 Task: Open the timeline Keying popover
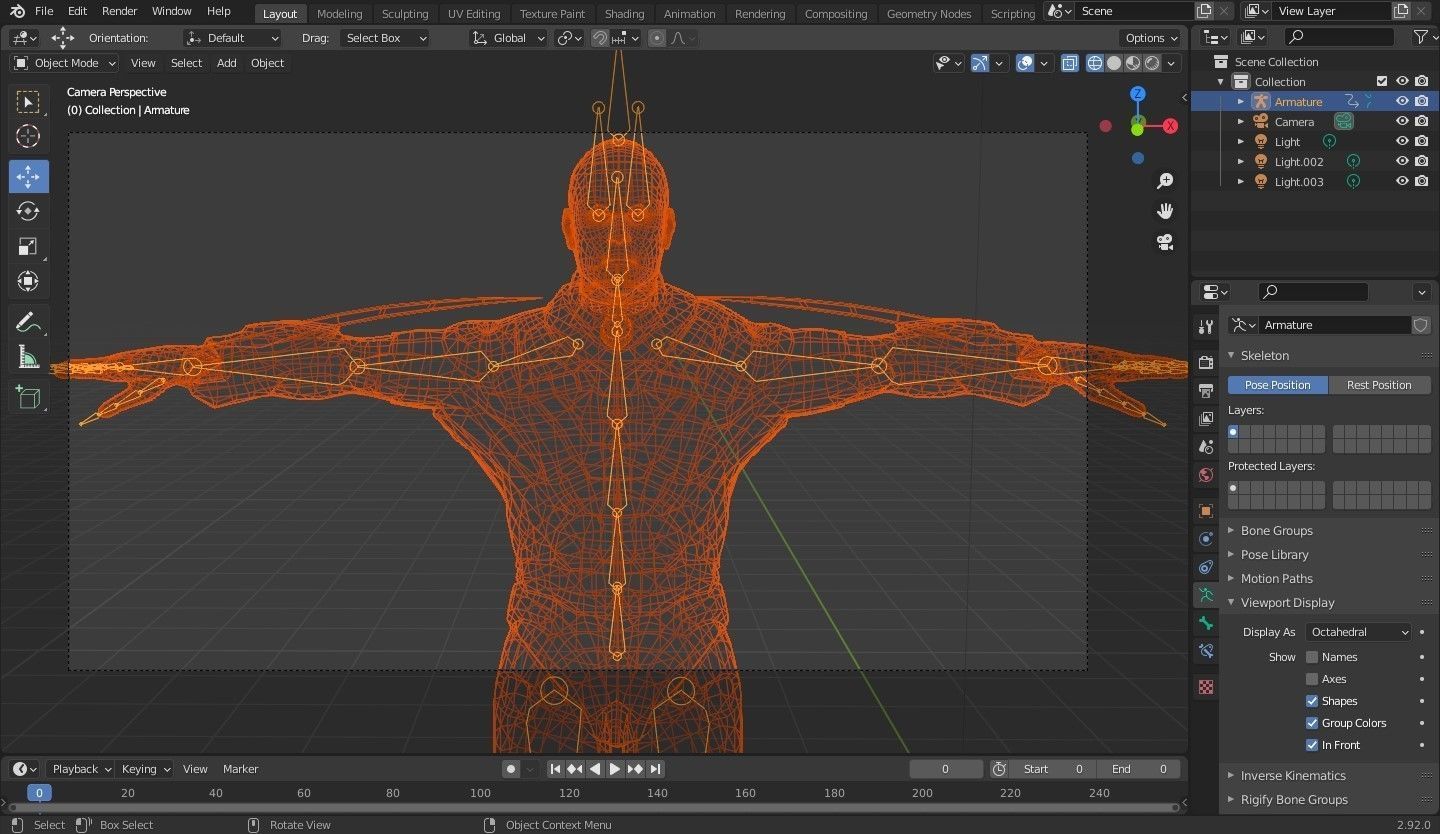tap(145, 769)
